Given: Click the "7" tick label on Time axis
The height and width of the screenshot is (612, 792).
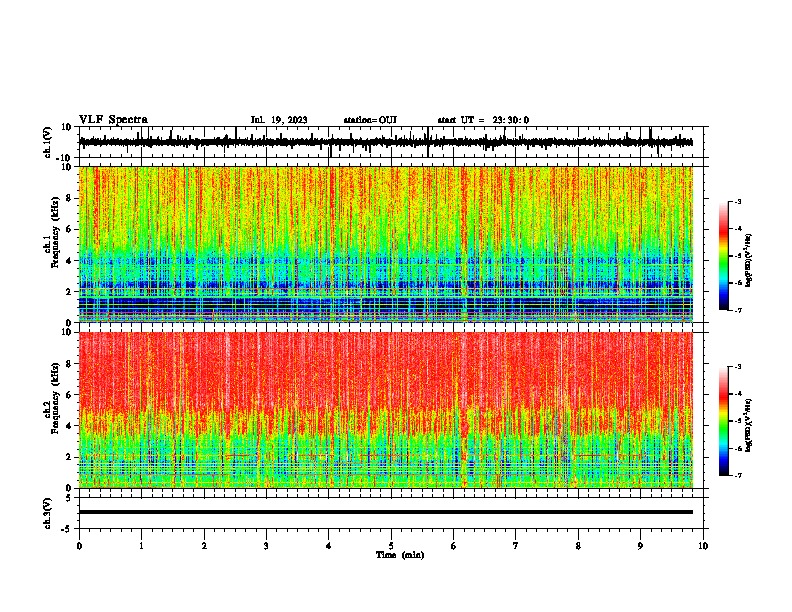Looking at the screenshot, I should click(516, 546).
